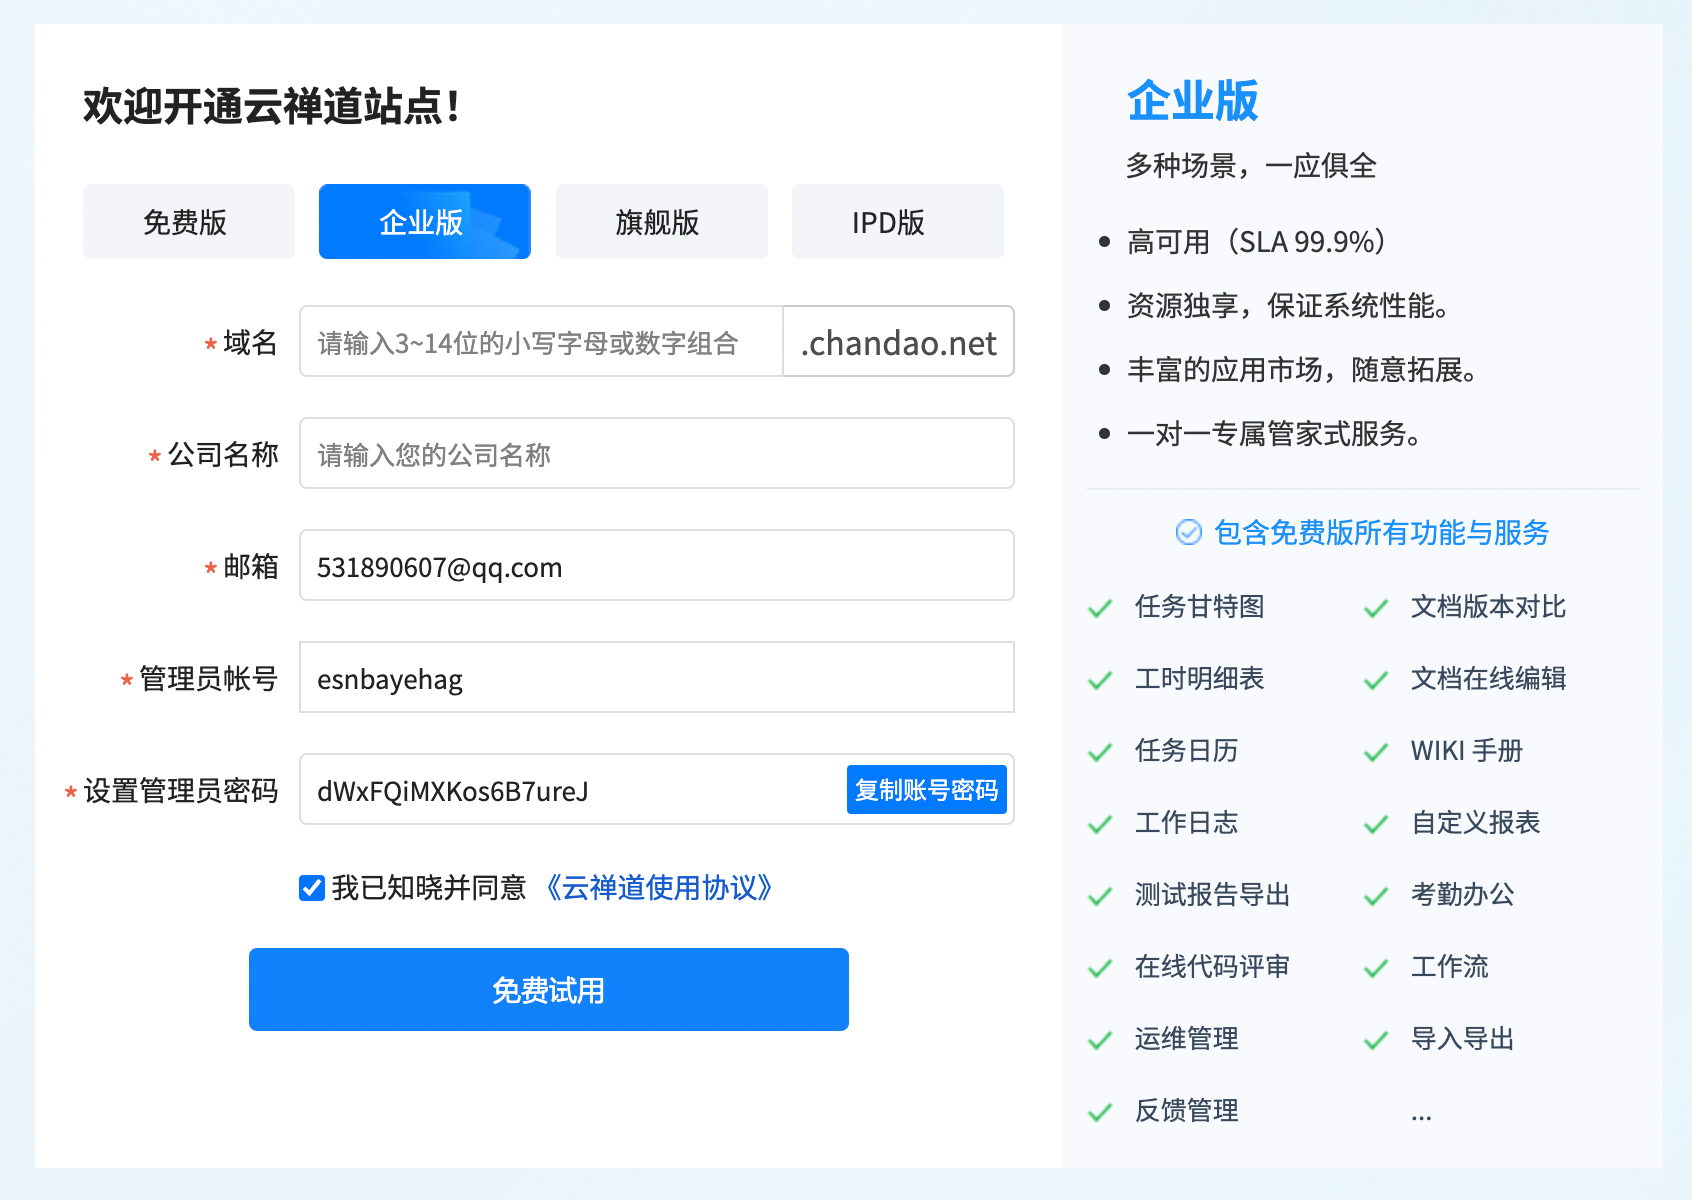1692x1200 pixels.
Task: Click the checkmark icon beside 在线代码评审
Action: coord(1100,968)
